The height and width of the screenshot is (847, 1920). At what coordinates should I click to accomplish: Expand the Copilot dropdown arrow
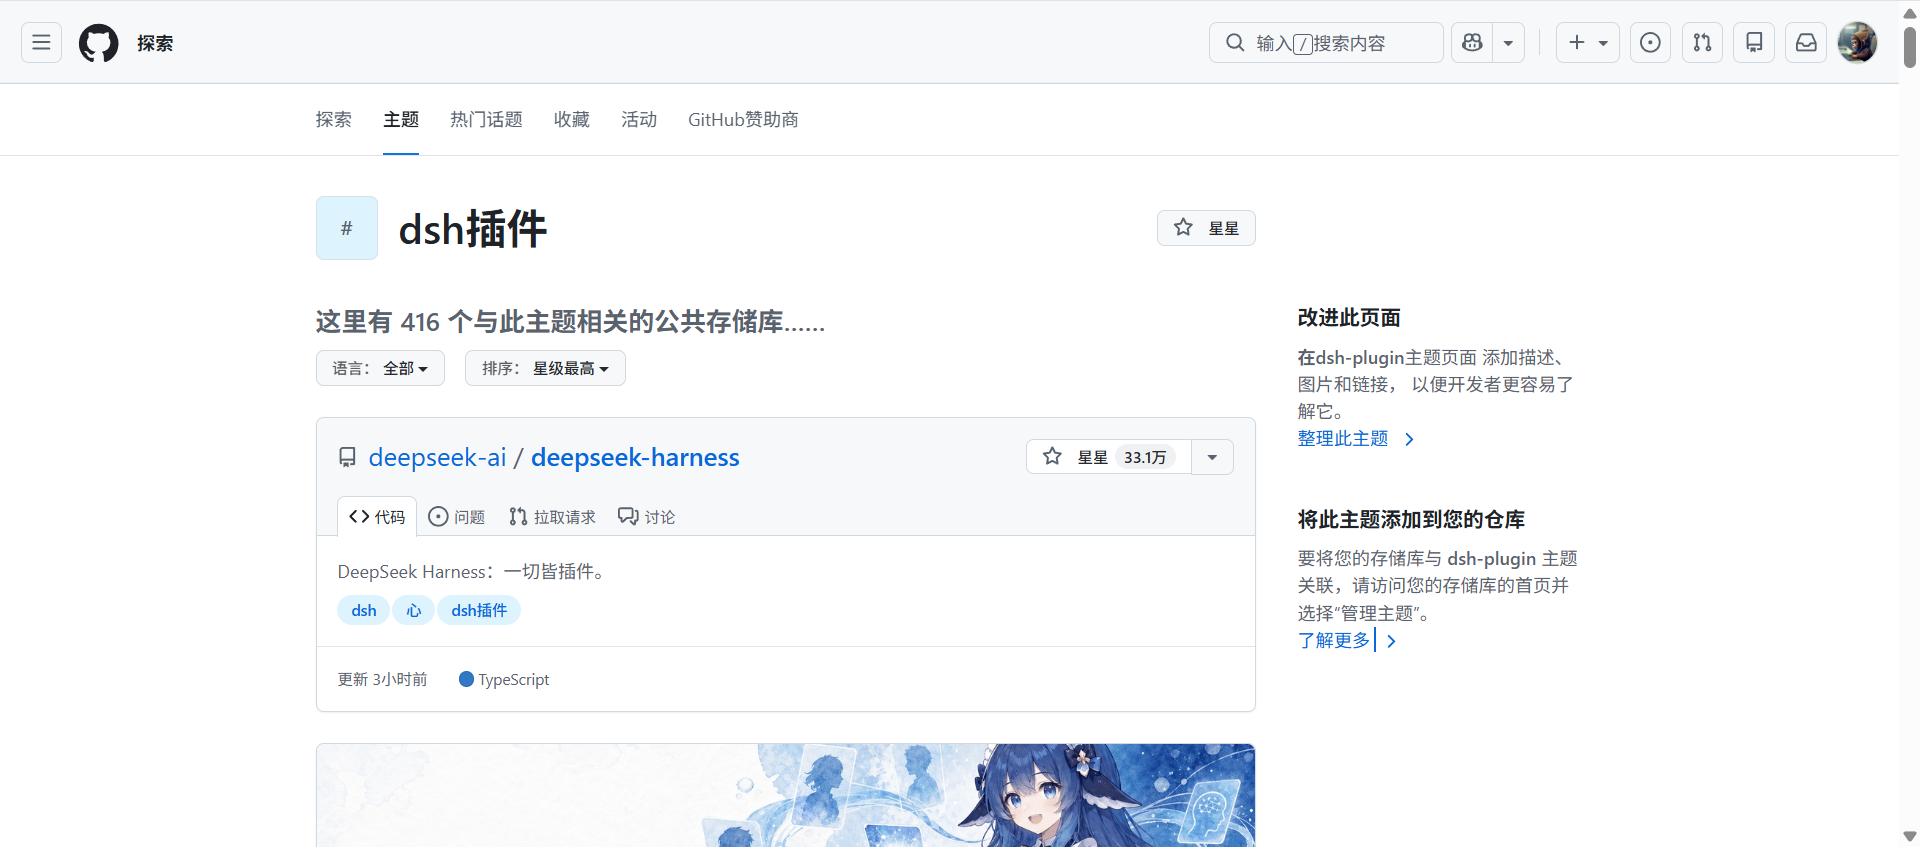point(1508,43)
